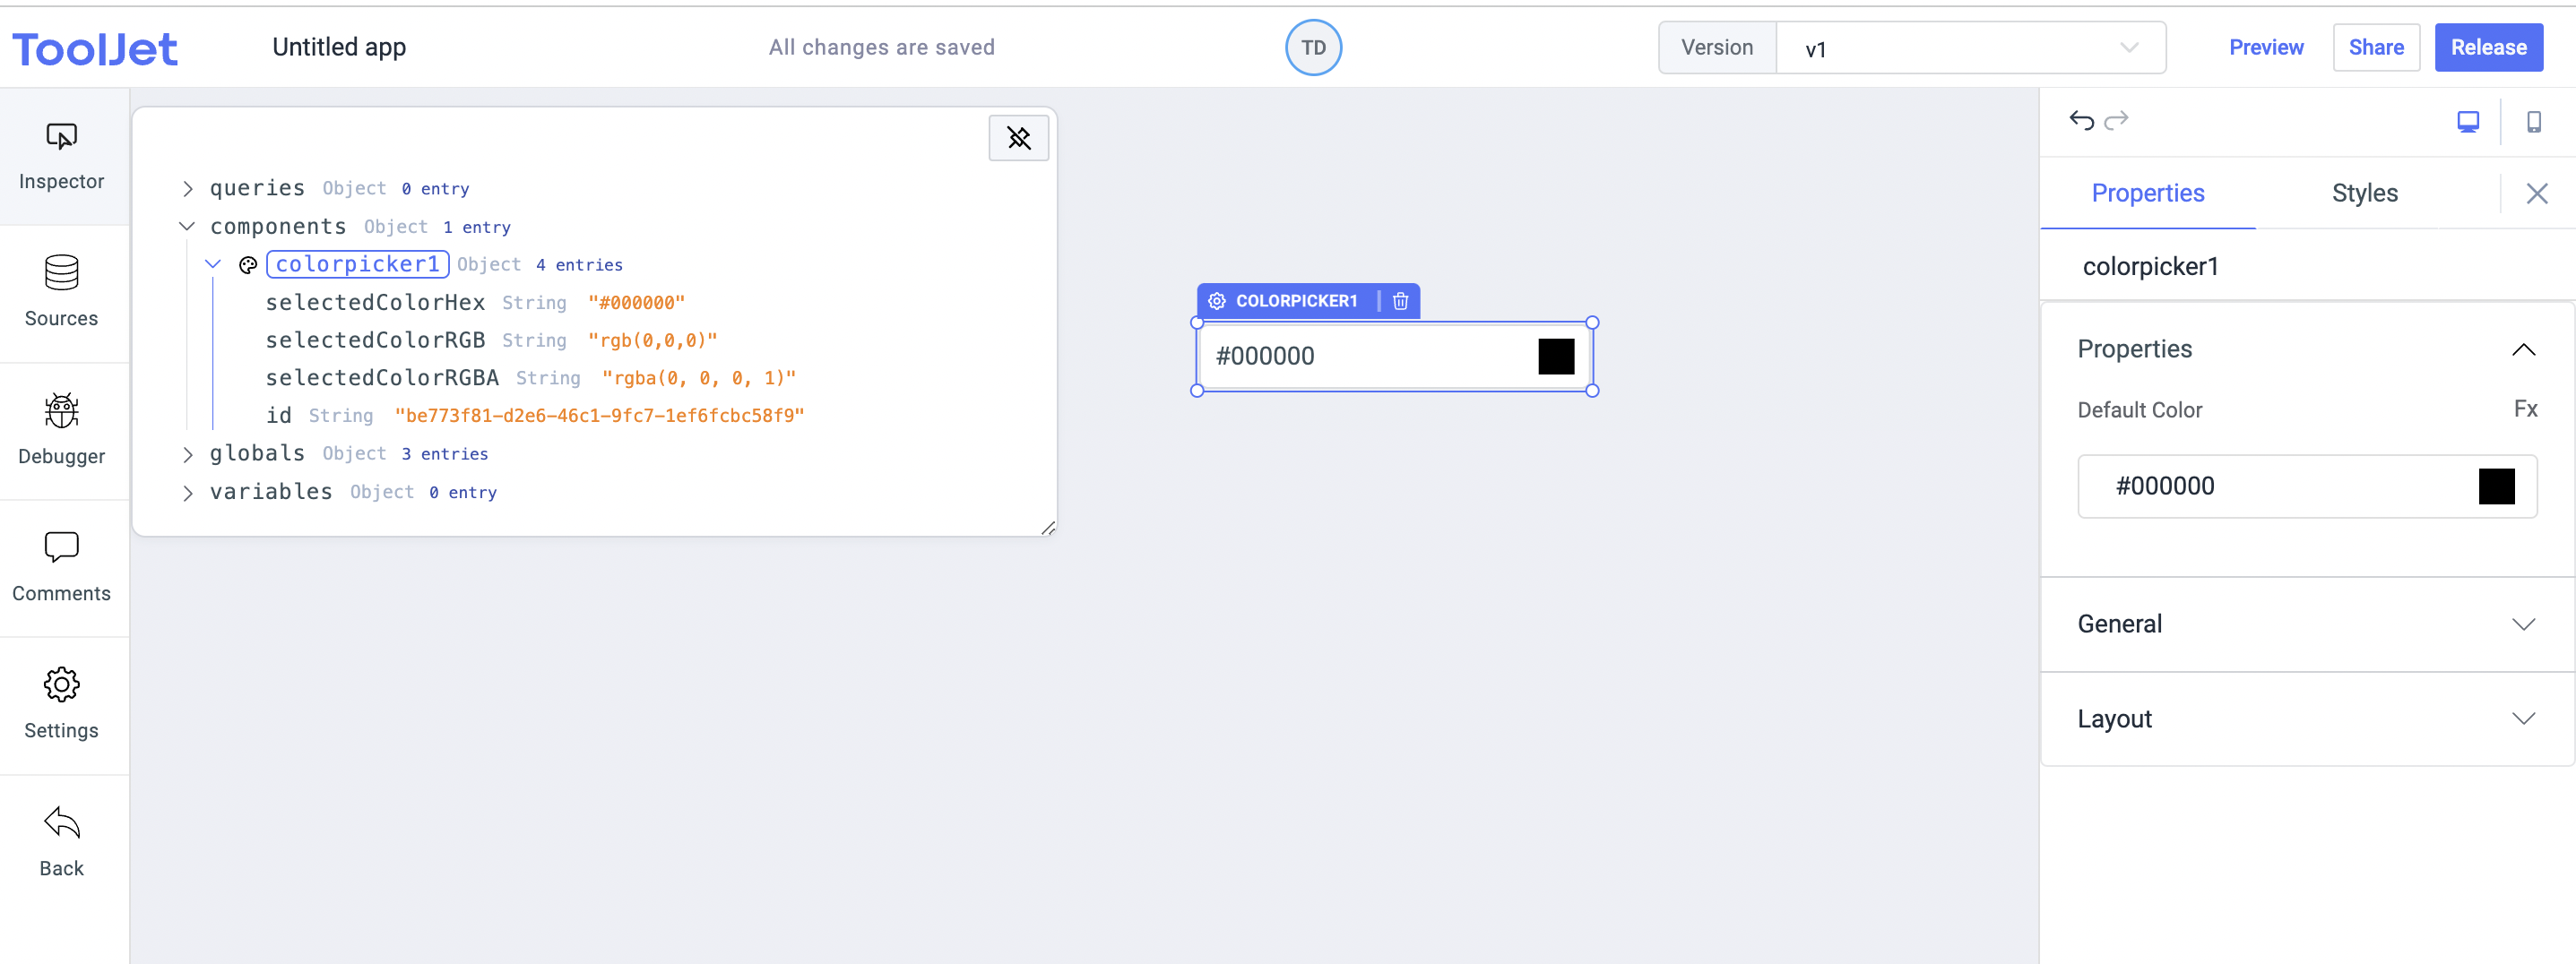Collapse the components node
This screenshot has width=2576, height=964.
[187, 227]
